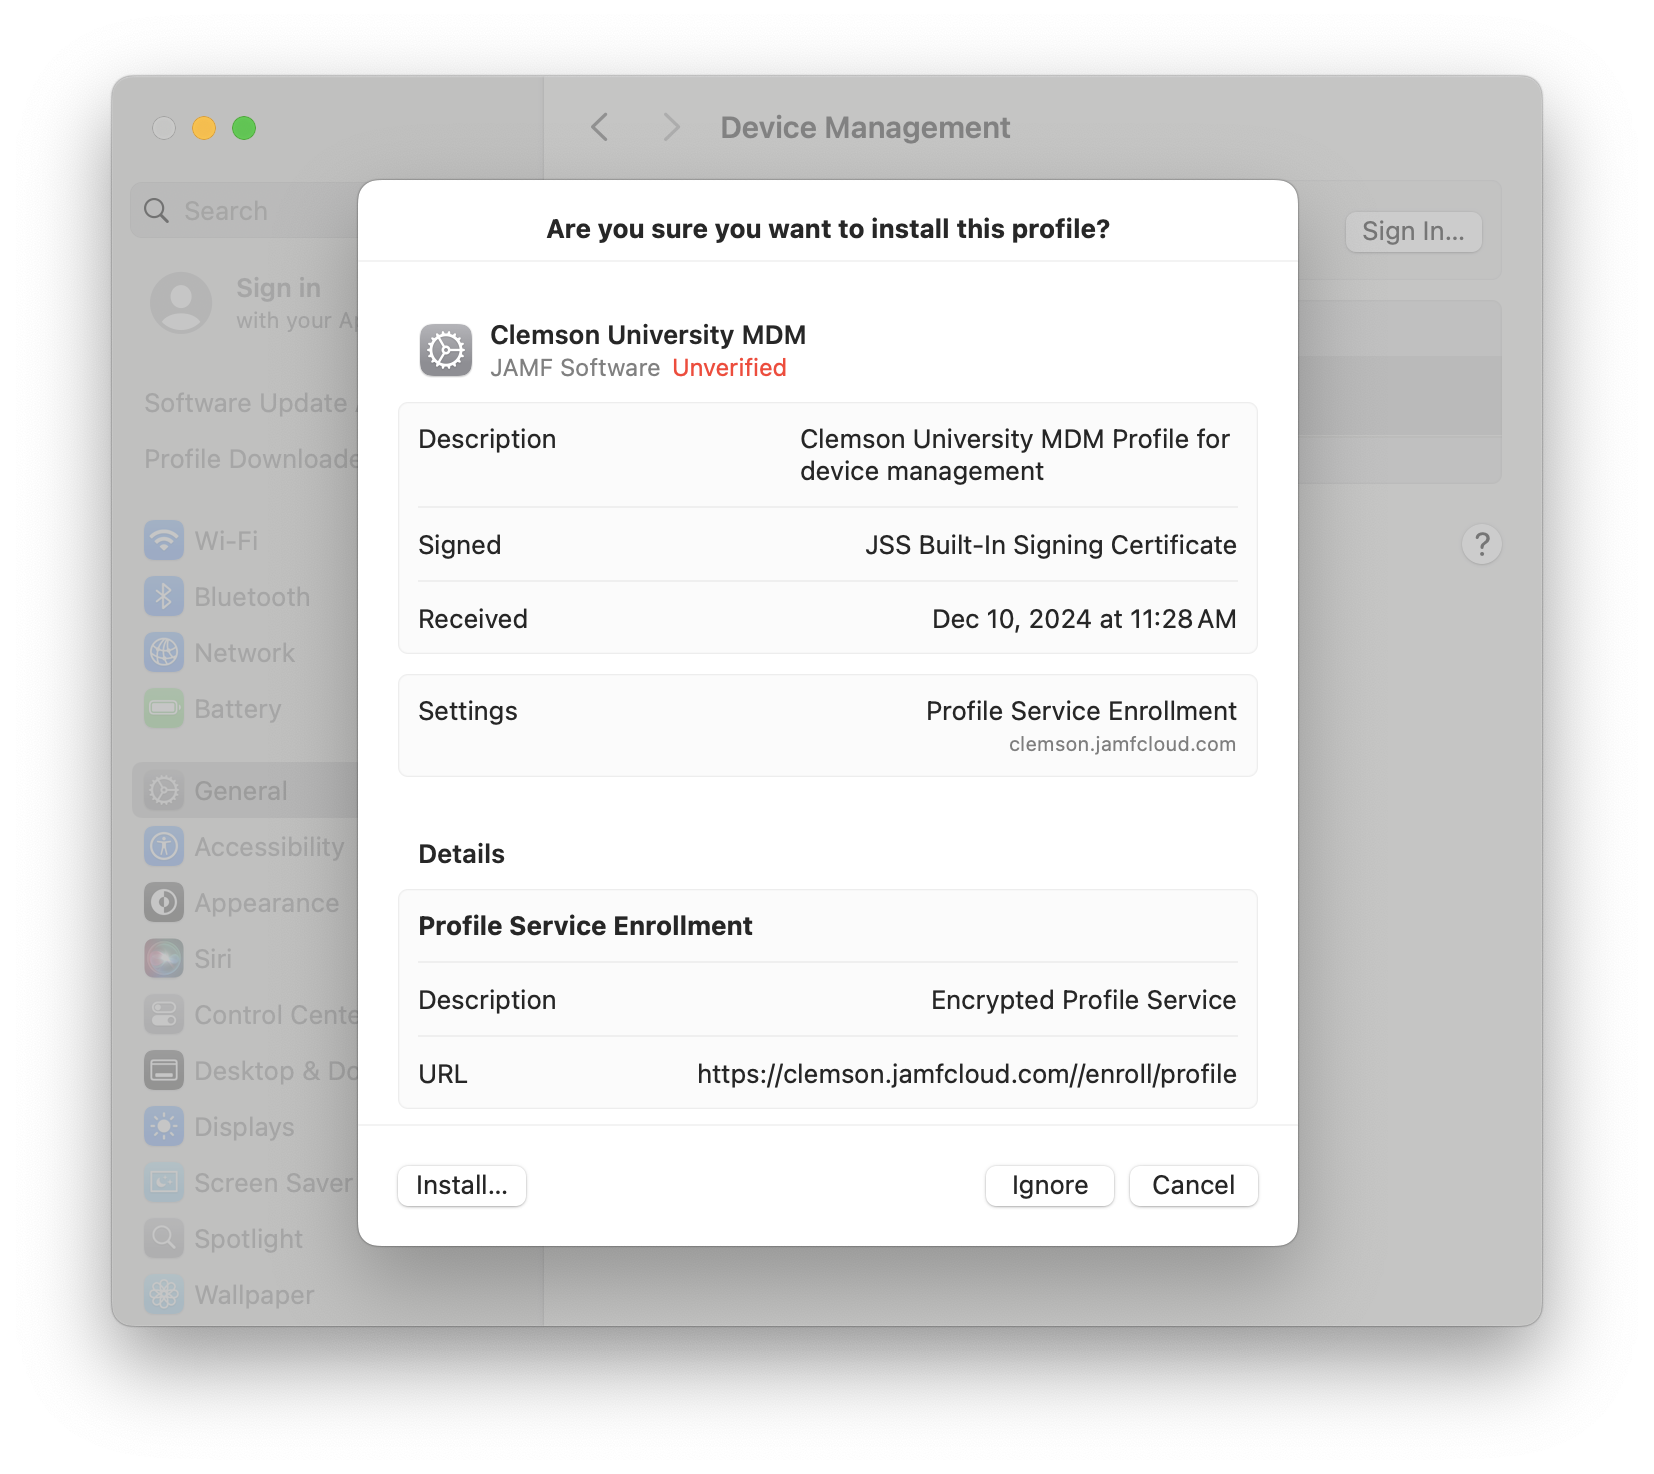Click the help question mark button

coord(1482,543)
